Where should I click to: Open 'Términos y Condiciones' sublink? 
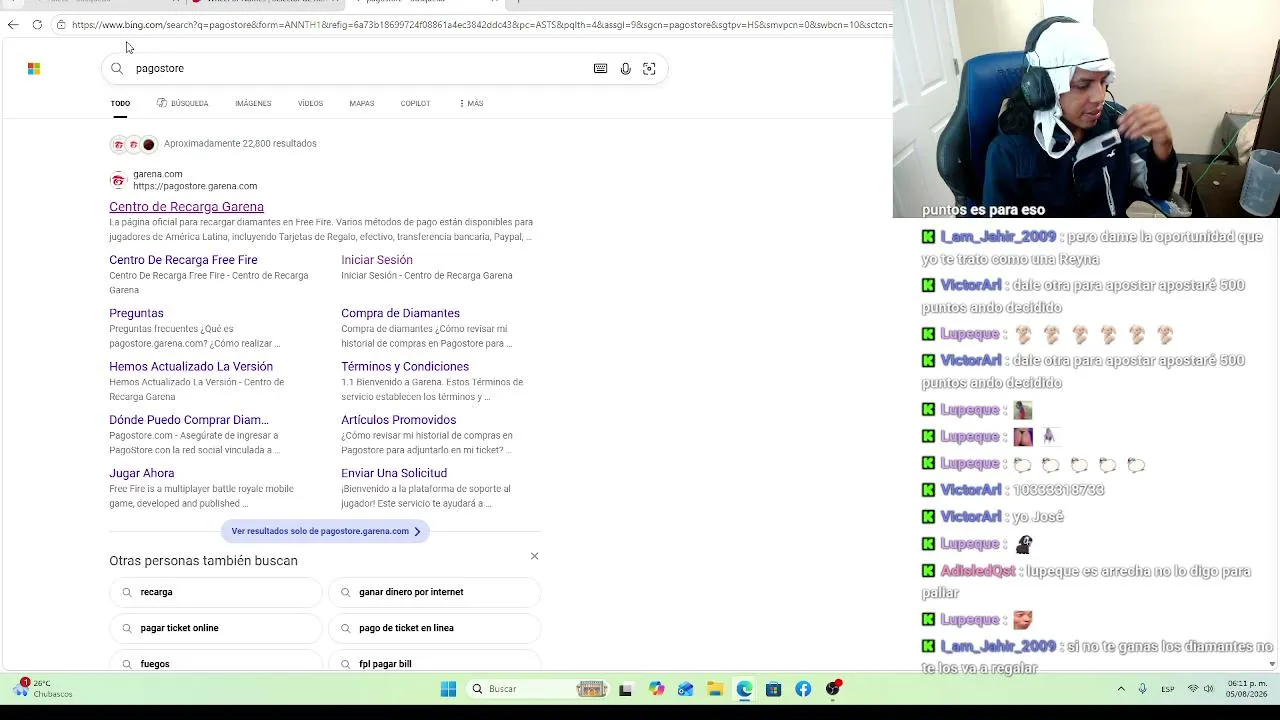(x=405, y=367)
